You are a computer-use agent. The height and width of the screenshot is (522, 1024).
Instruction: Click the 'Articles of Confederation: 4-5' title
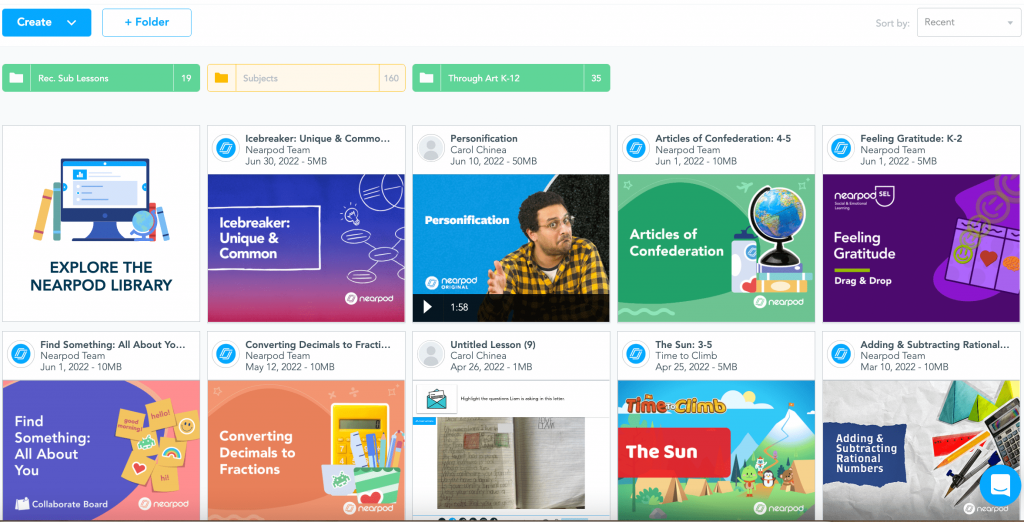pos(721,139)
